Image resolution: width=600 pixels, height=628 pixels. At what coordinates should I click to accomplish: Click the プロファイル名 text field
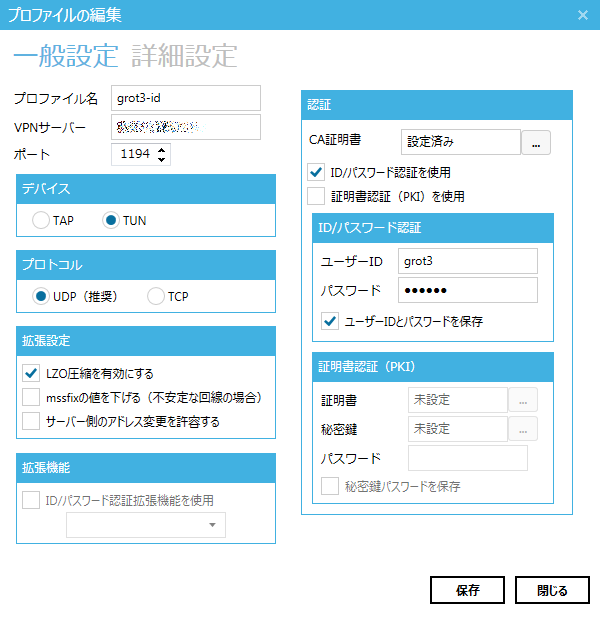click(185, 98)
